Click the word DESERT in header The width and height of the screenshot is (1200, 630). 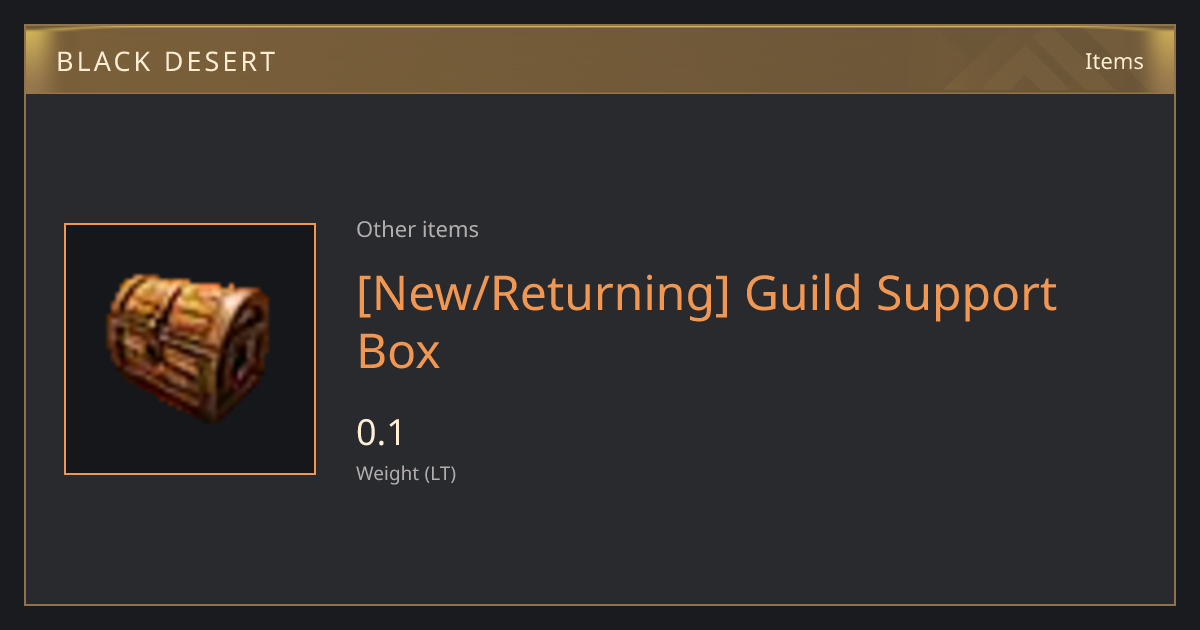point(220,62)
